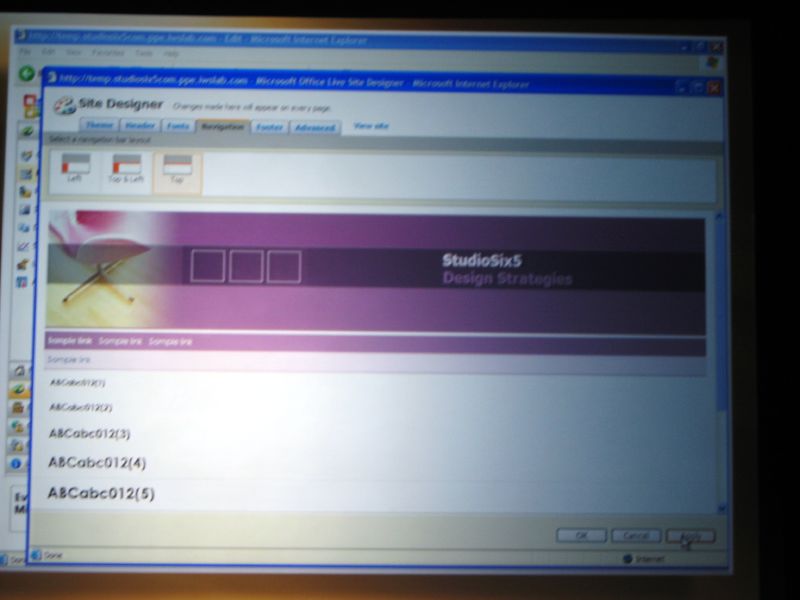Image resolution: width=800 pixels, height=600 pixels.
Task: Click the third square placeholder in header banner
Action: tap(284, 266)
